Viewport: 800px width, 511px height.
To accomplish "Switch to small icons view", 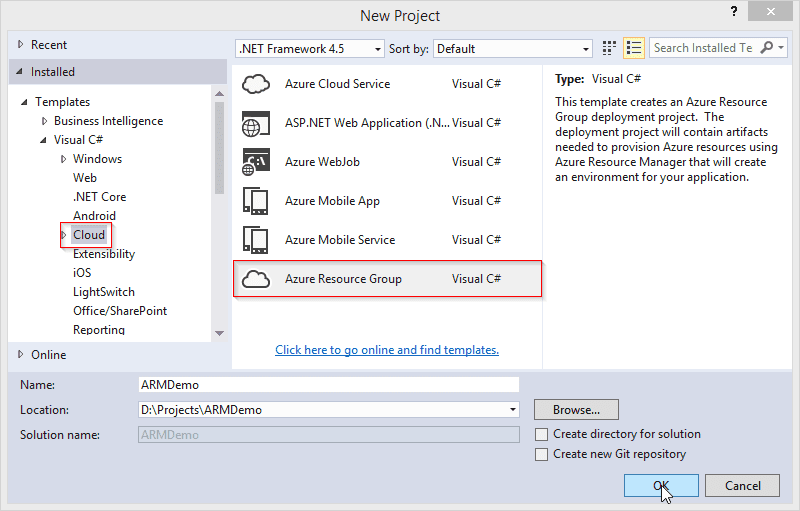I will click(x=609, y=48).
